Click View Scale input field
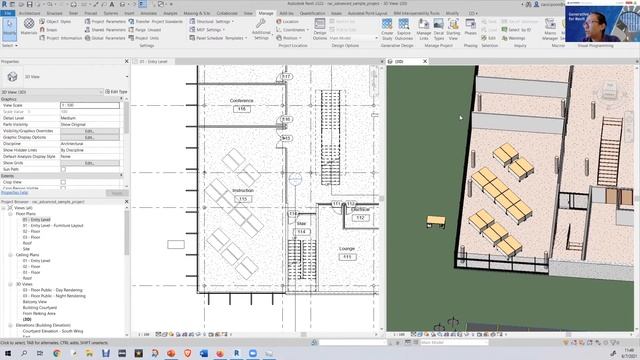Image resolution: width=640 pixels, height=360 pixels. click(x=90, y=105)
